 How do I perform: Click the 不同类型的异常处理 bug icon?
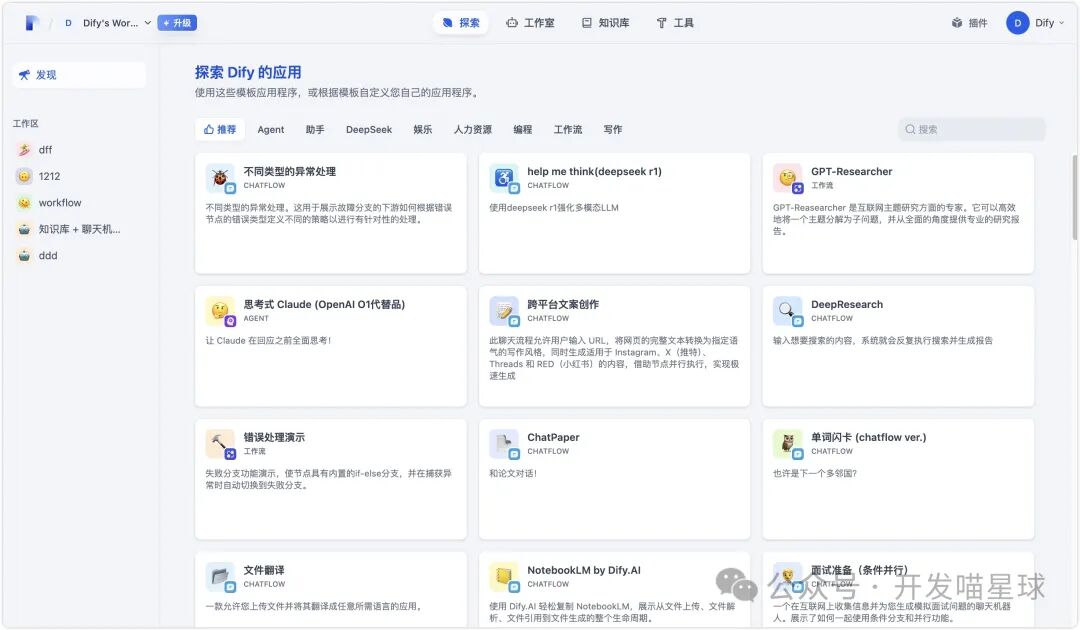(x=220, y=178)
